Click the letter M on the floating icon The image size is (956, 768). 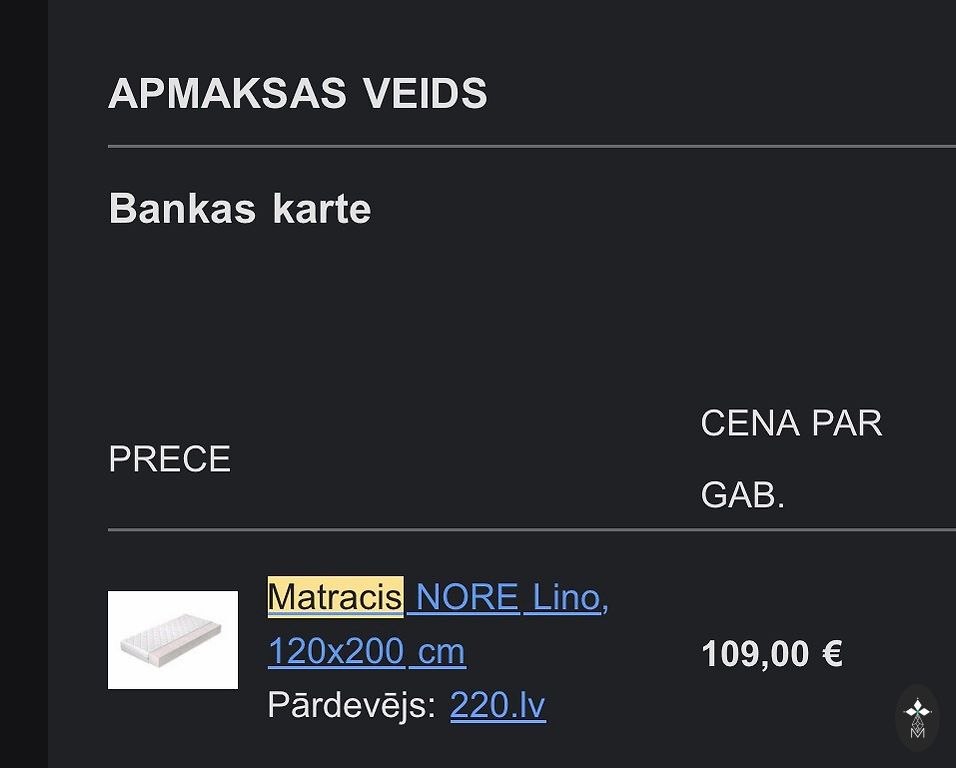(x=917, y=732)
